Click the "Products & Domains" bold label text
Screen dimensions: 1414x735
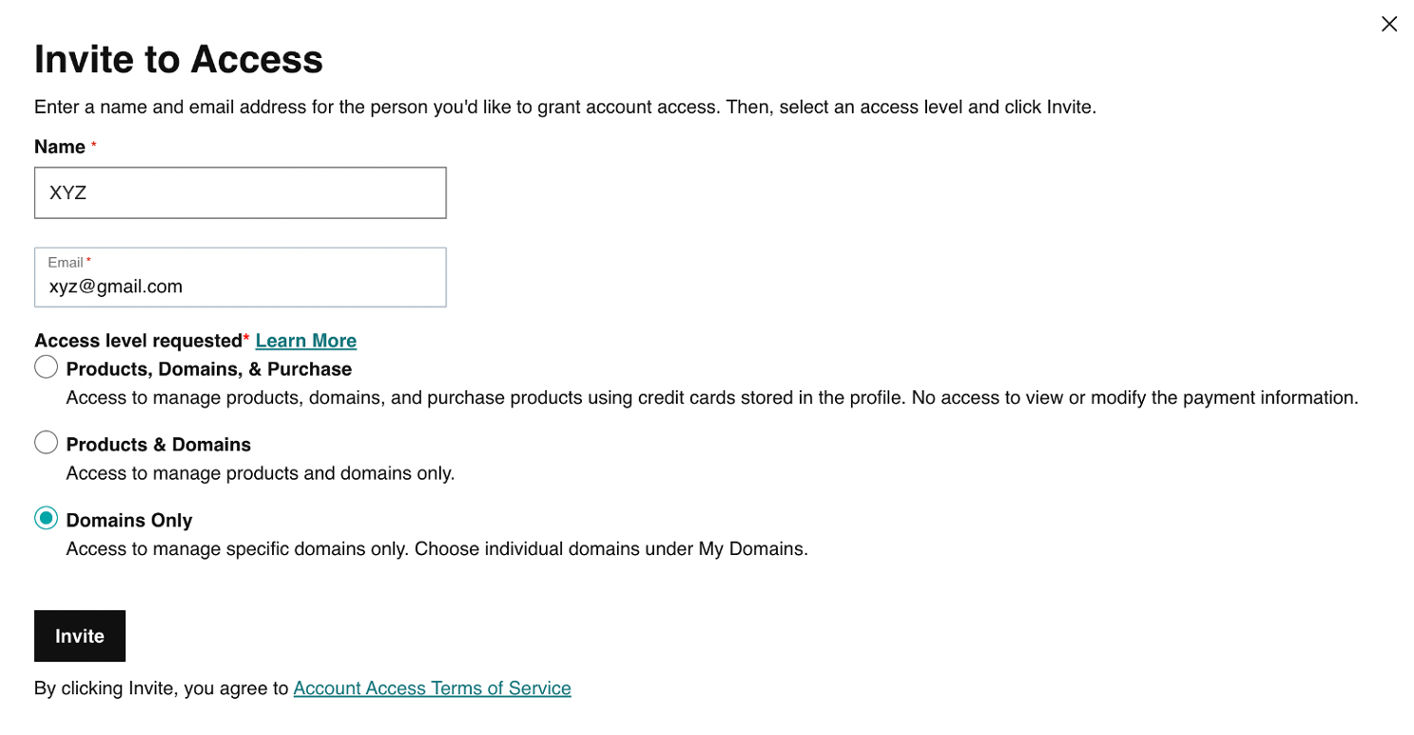point(158,444)
